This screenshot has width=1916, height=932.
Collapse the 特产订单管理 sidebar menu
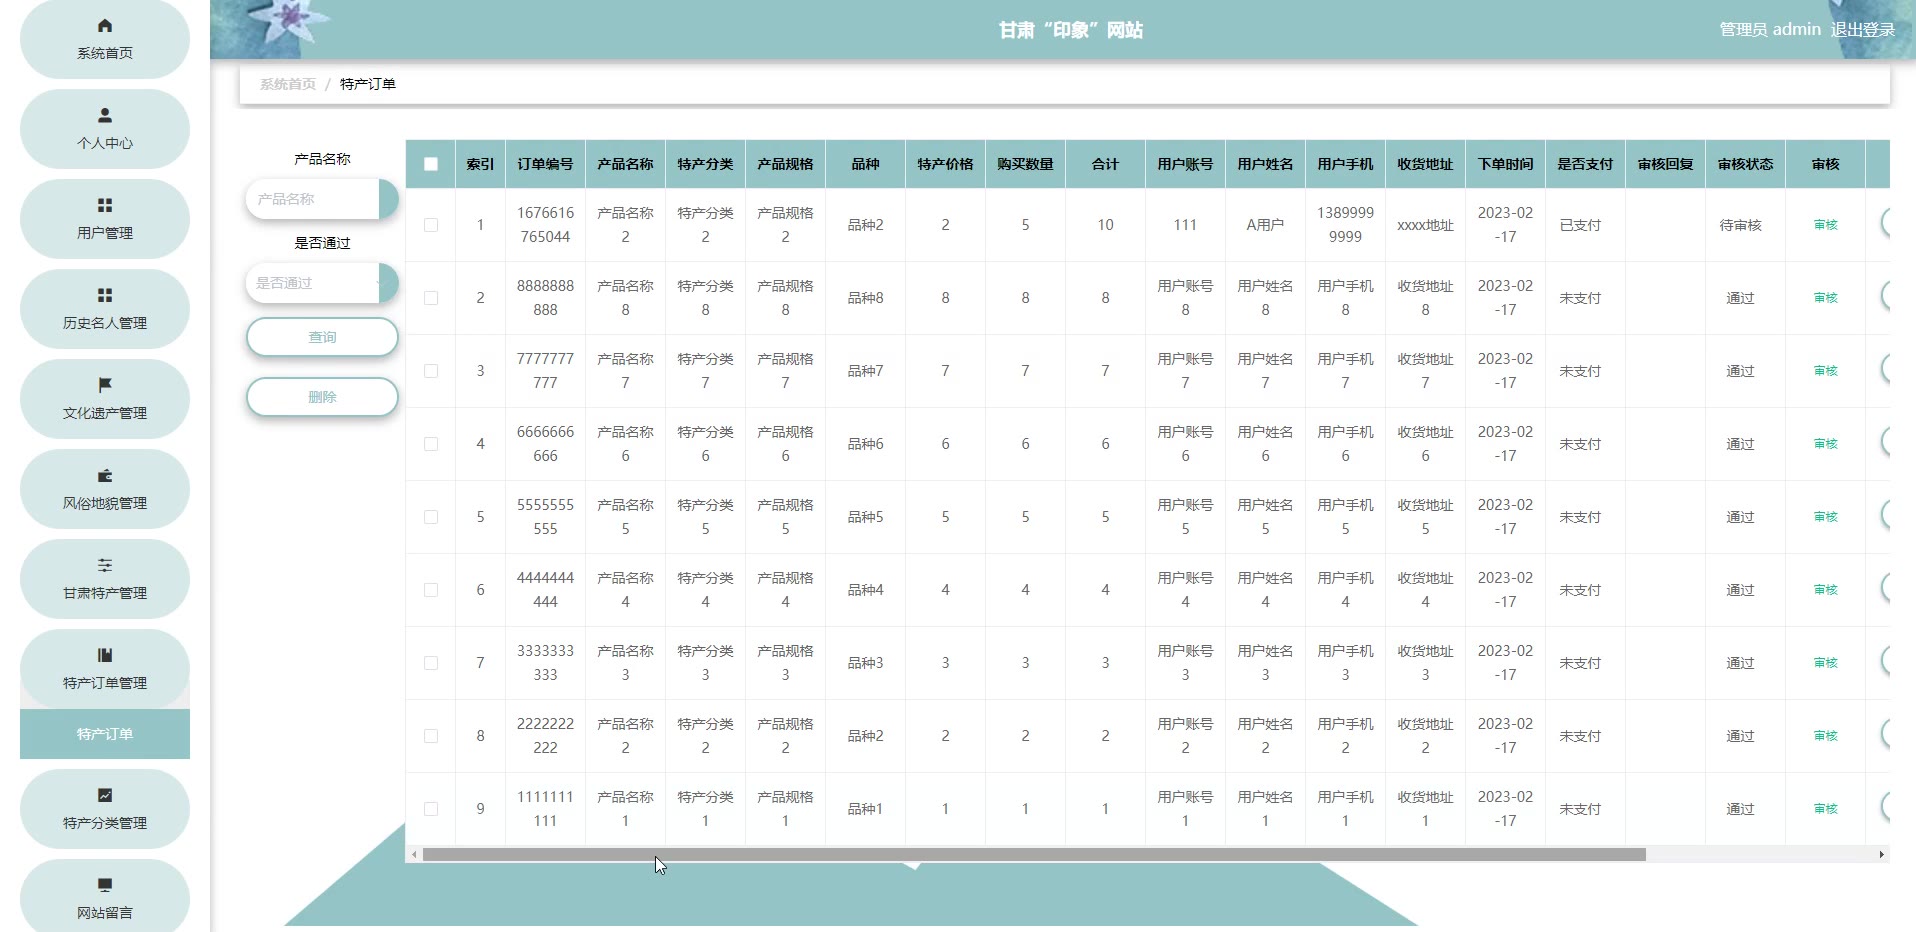105,668
